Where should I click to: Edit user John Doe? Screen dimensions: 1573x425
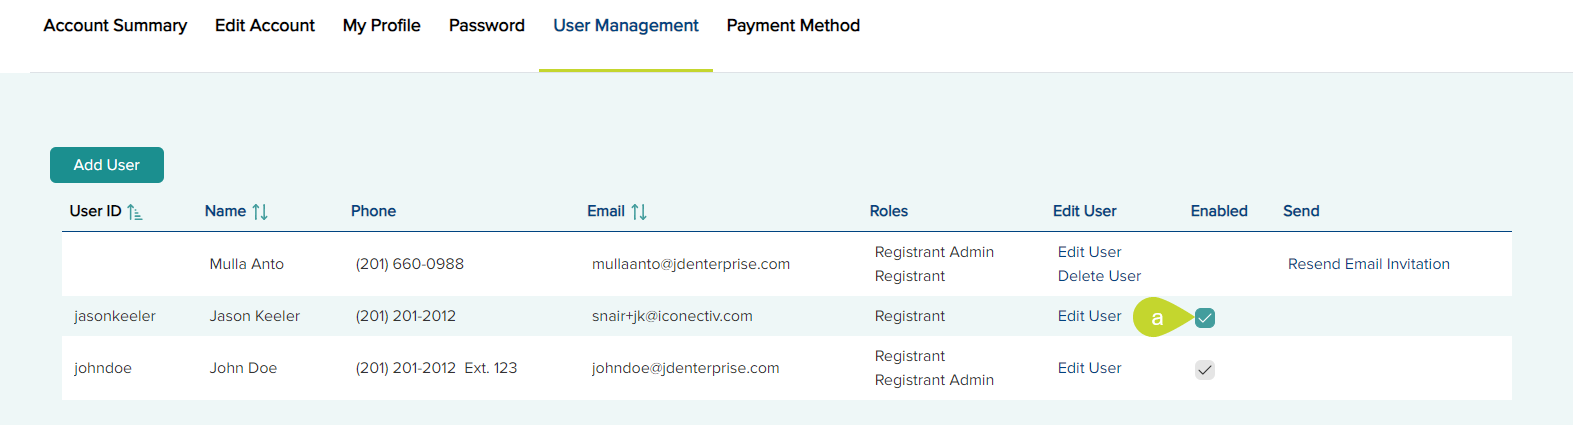tap(1090, 368)
